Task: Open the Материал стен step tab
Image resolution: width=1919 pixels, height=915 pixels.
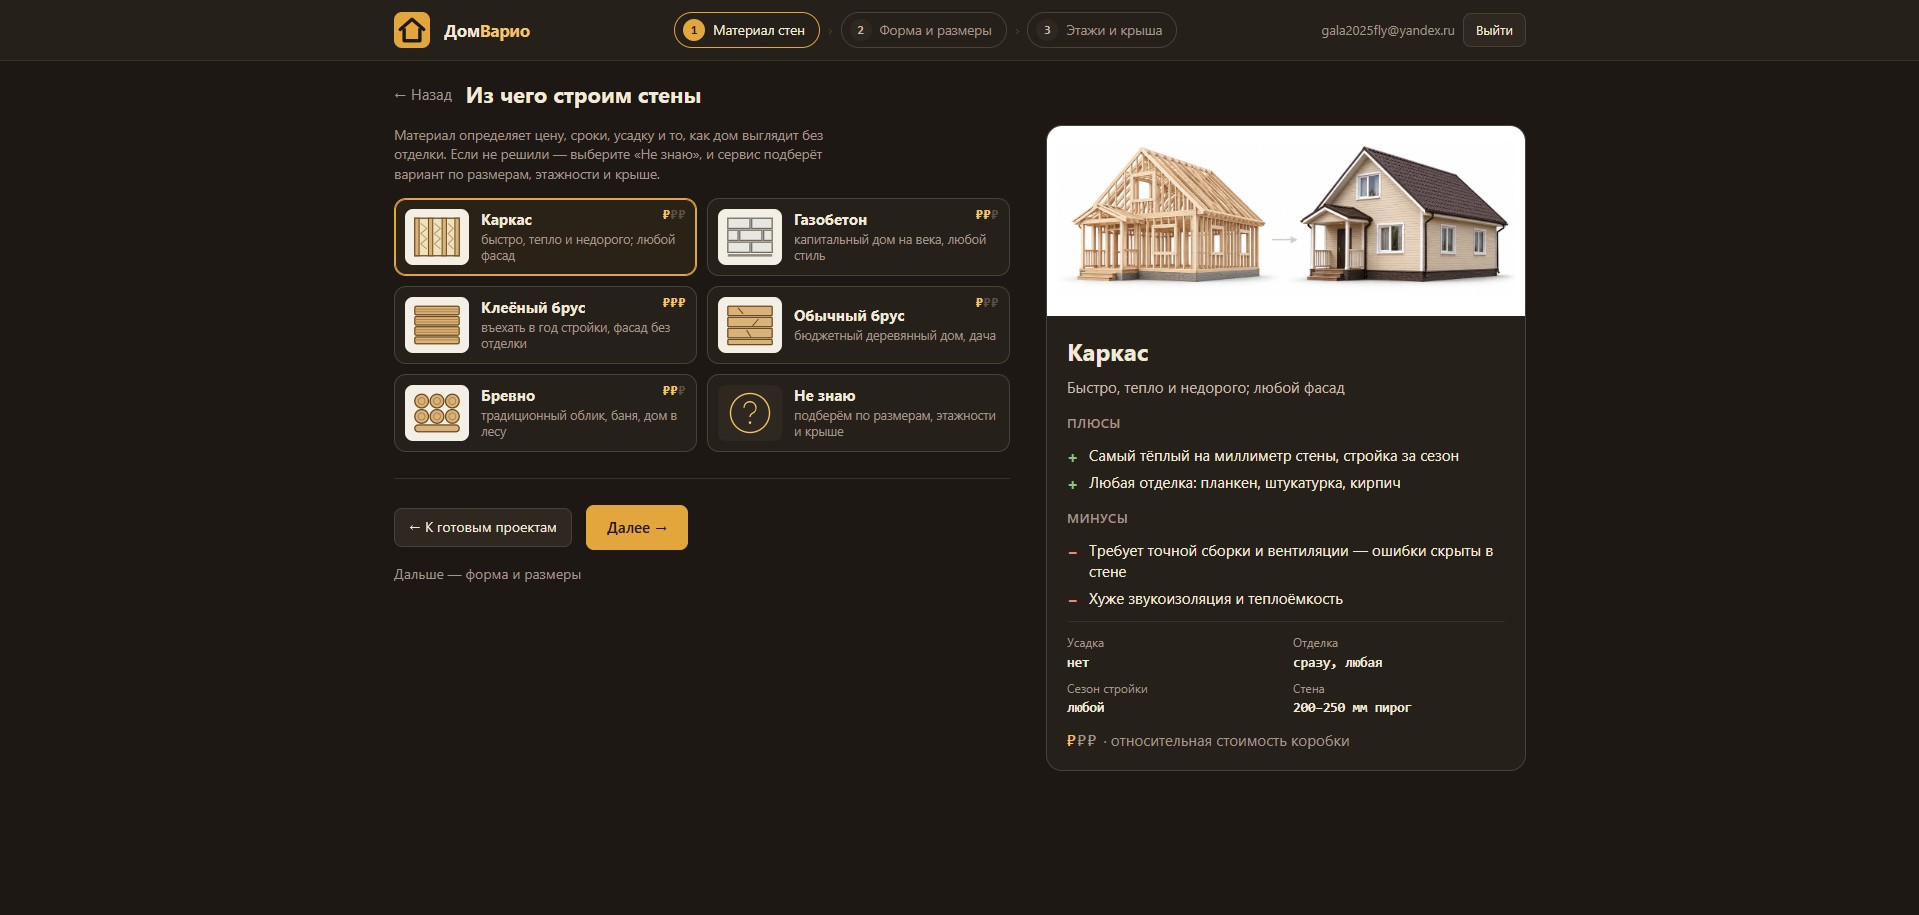Action: coord(746,30)
